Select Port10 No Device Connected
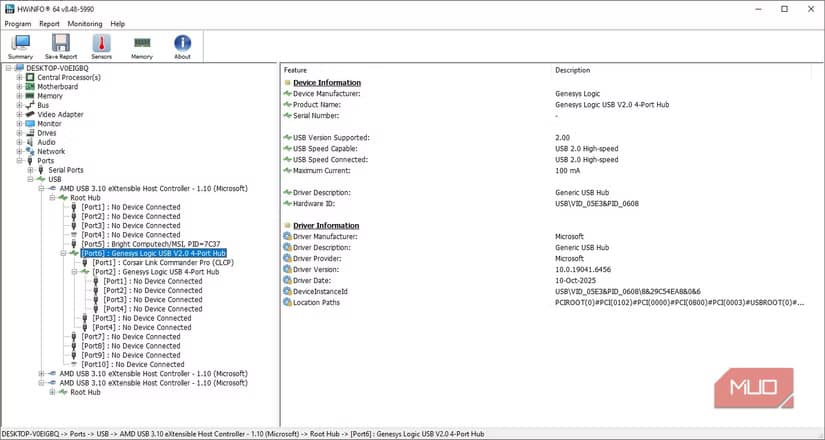825x440 pixels. pyautogui.click(x=133, y=364)
